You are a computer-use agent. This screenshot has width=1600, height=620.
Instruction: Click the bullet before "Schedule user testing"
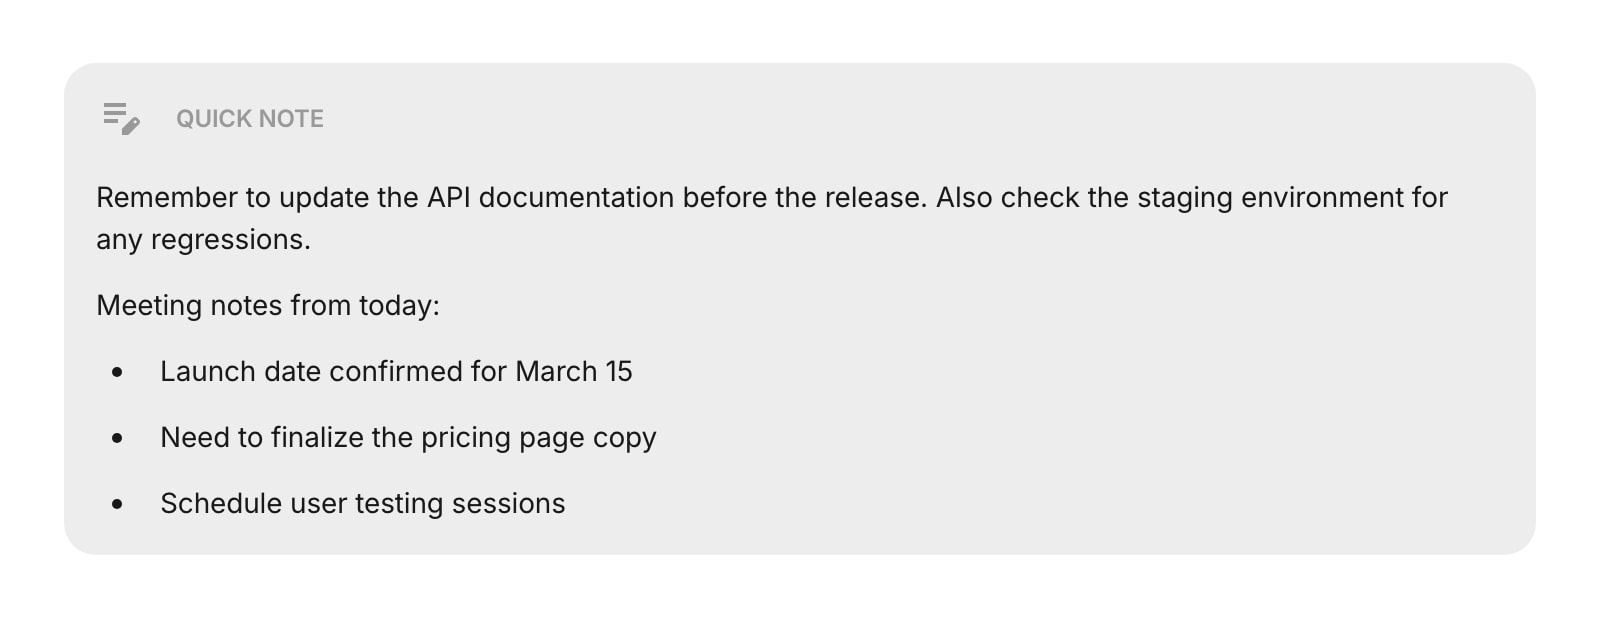coord(118,504)
